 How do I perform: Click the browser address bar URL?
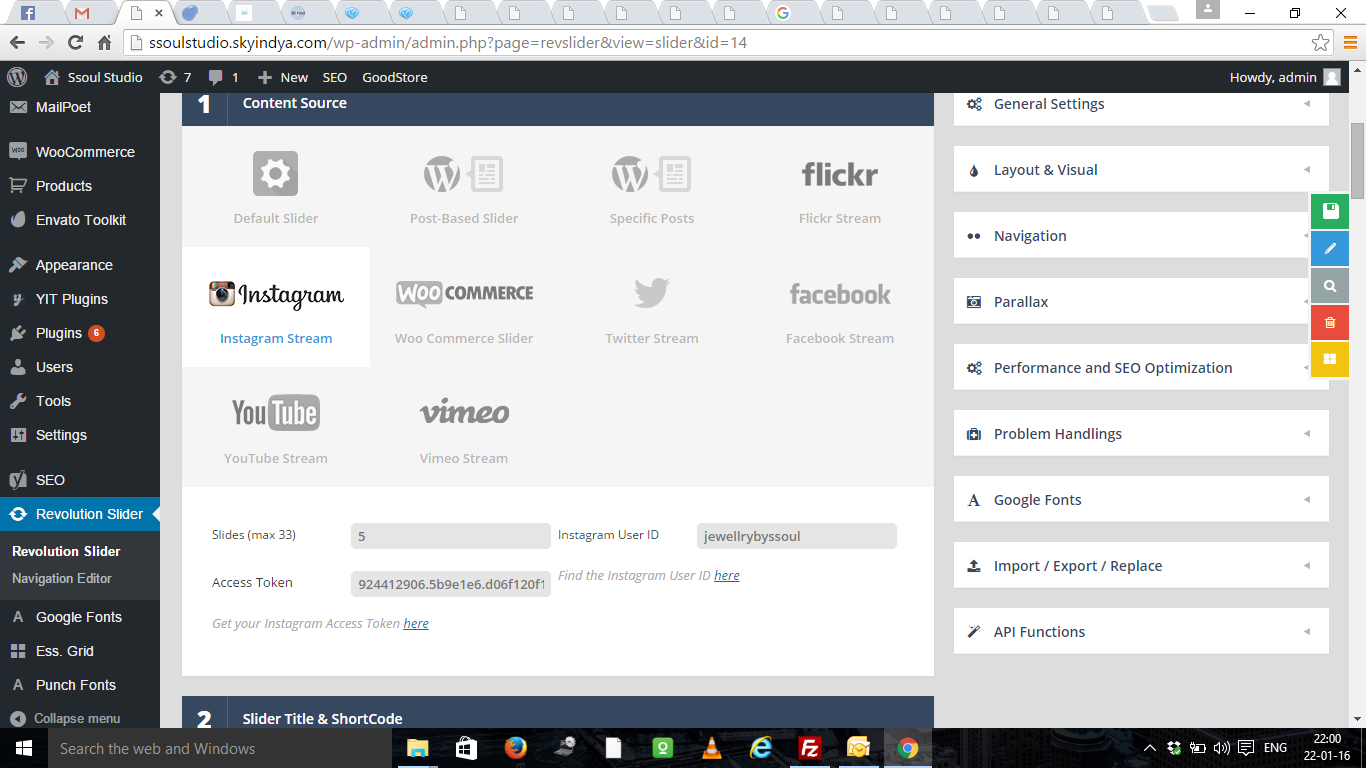(448, 43)
